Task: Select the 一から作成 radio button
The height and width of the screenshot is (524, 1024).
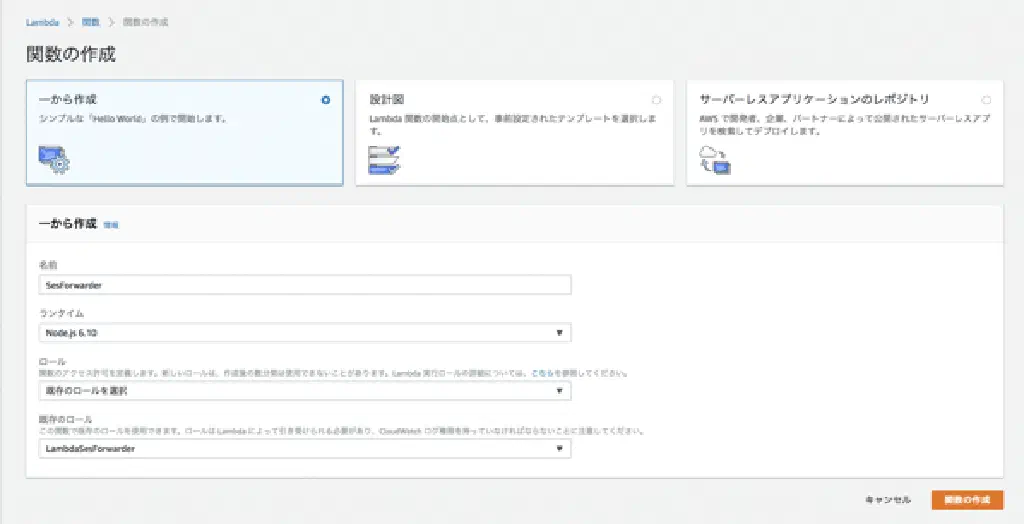Action: coord(326,100)
